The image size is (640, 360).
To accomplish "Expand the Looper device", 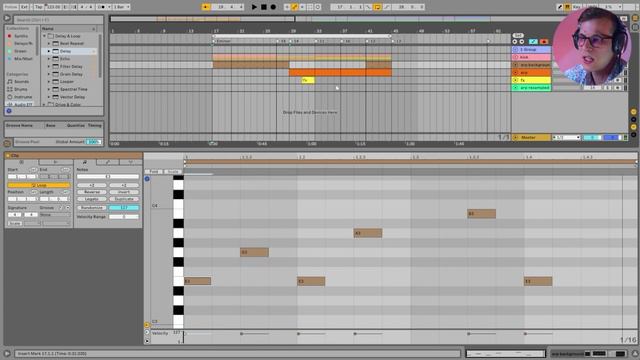I will pos(49,82).
